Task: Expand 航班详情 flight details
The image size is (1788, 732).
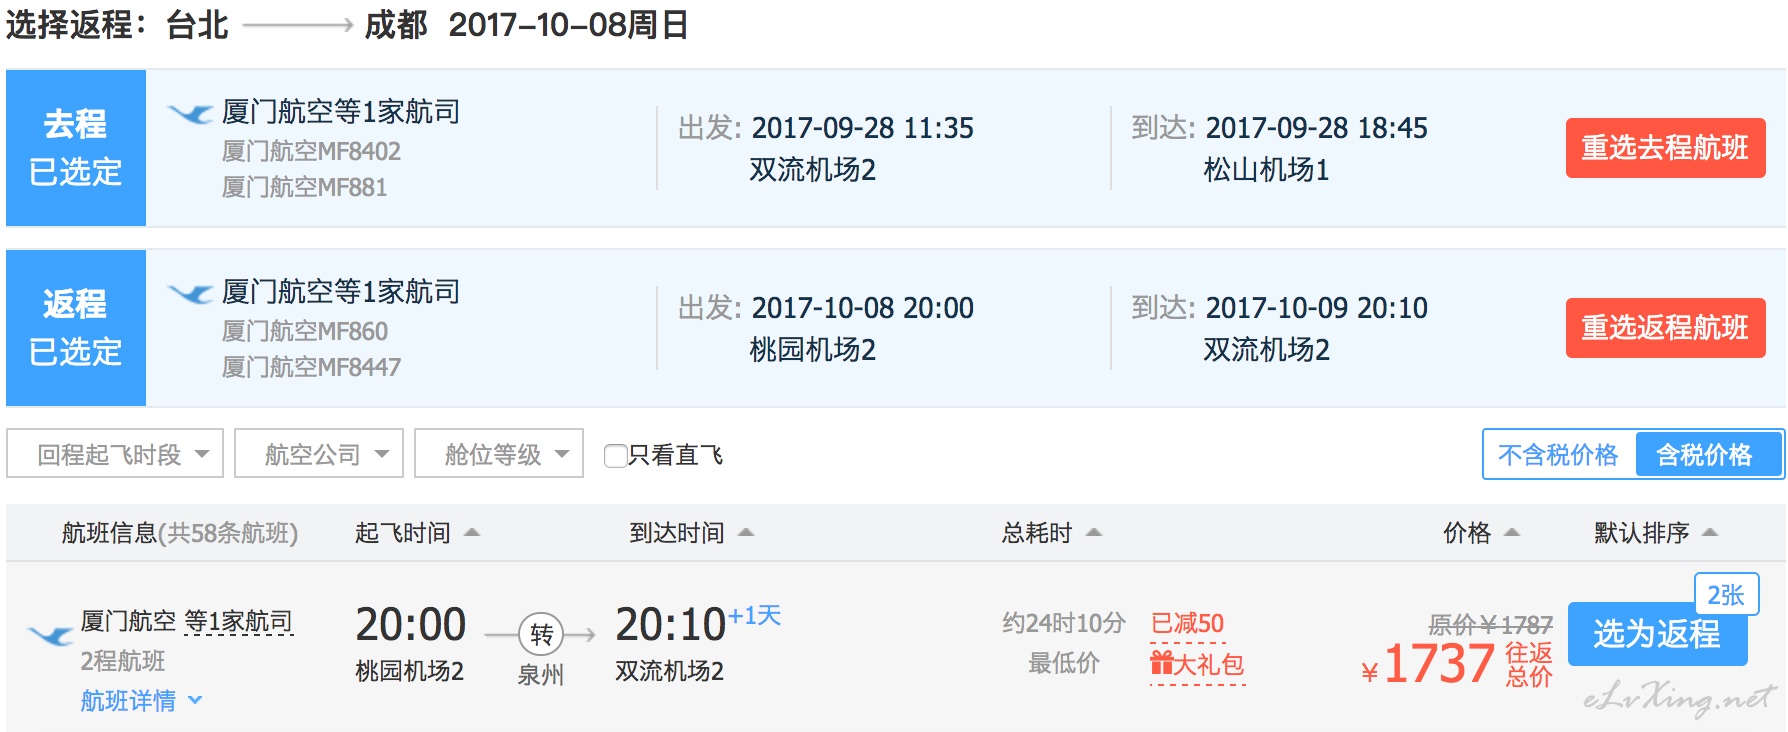Action: [x=141, y=701]
